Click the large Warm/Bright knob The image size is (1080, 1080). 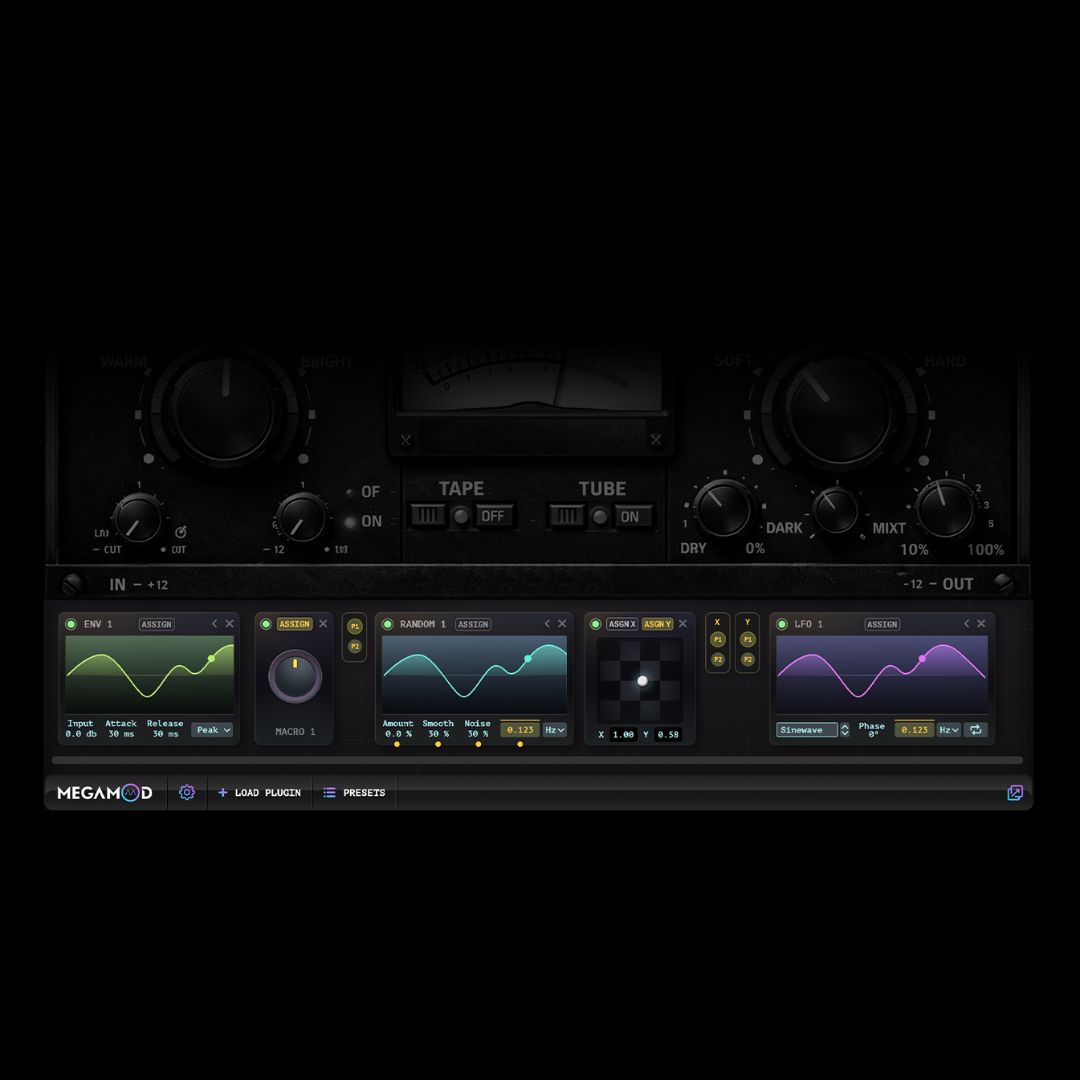[225, 411]
